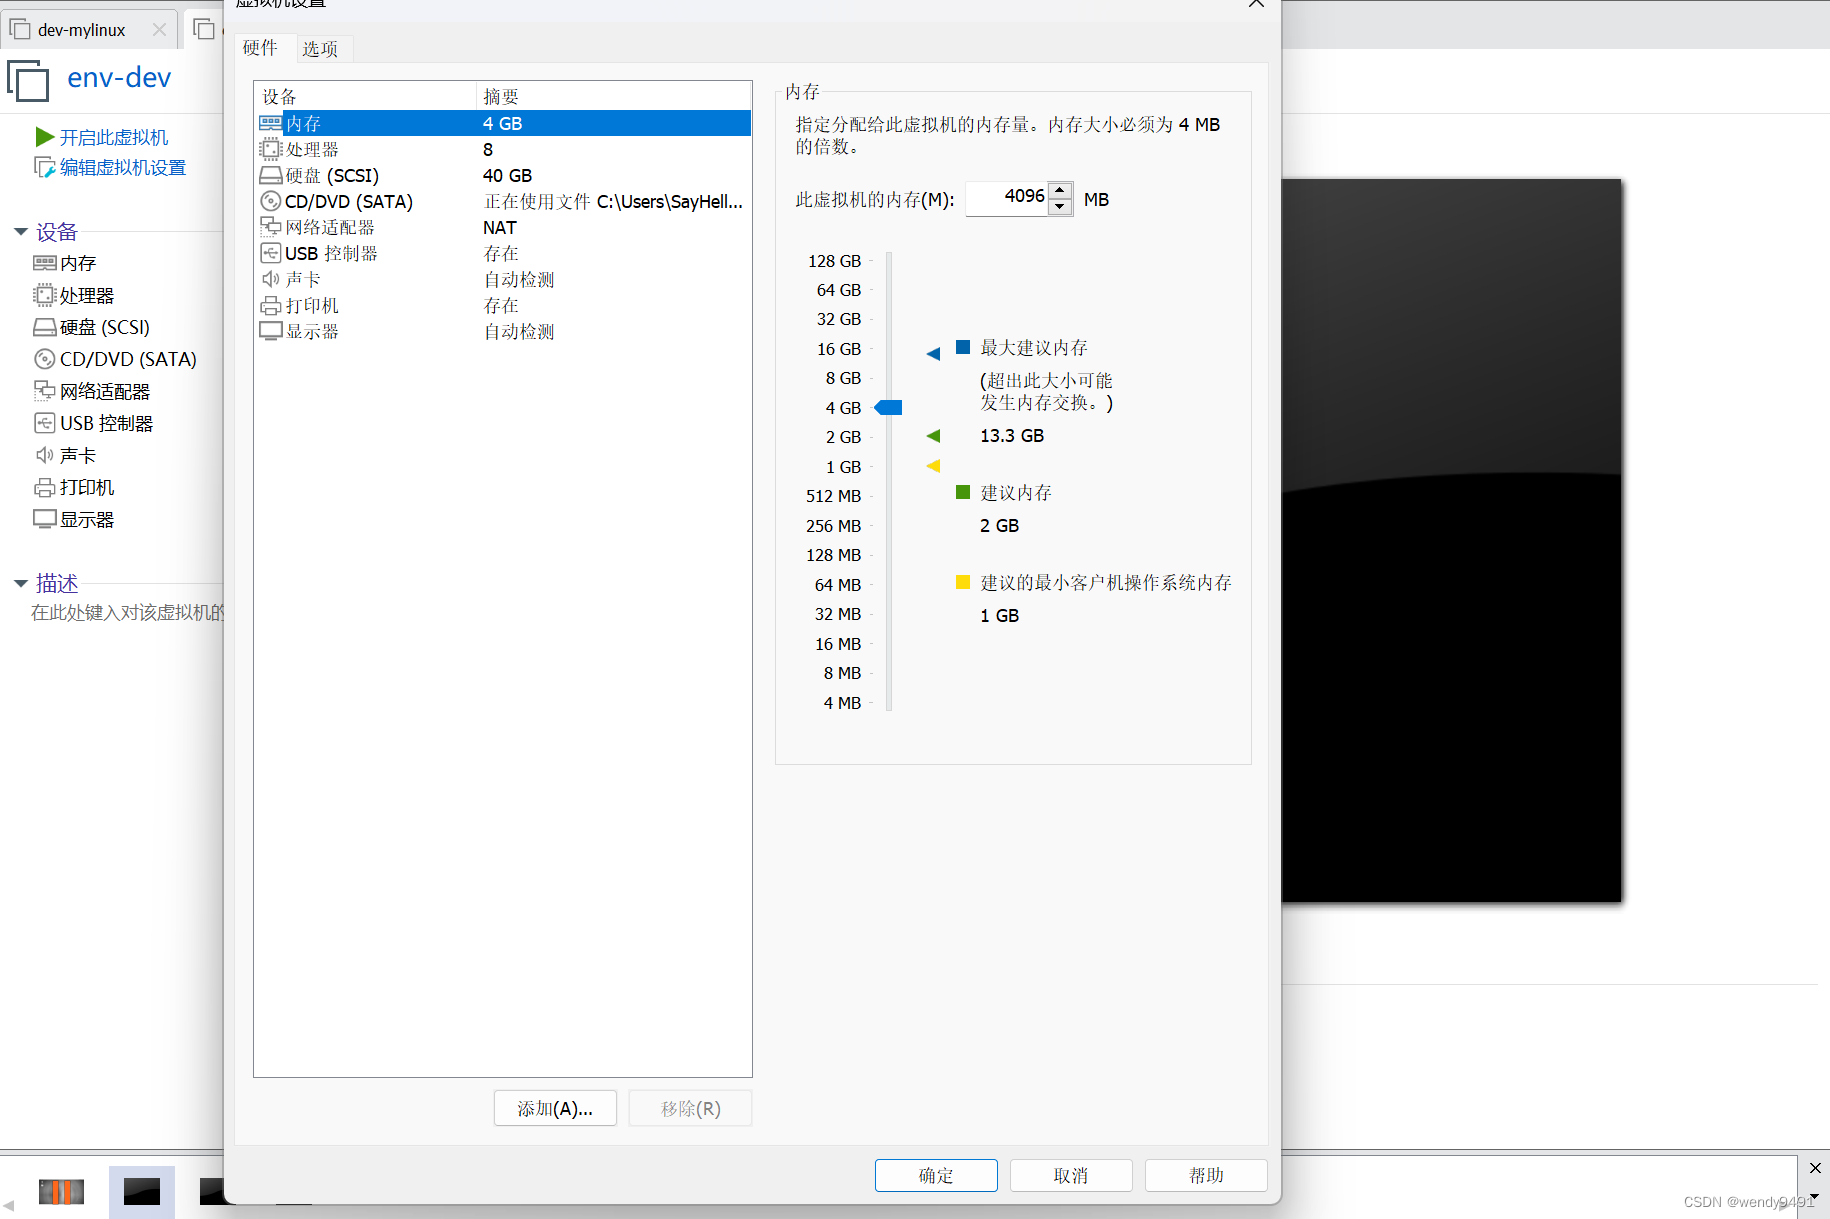This screenshot has height=1219, width=1830.
Task: Click the bottom bar left scroll arrow
Action: tap(8, 1206)
